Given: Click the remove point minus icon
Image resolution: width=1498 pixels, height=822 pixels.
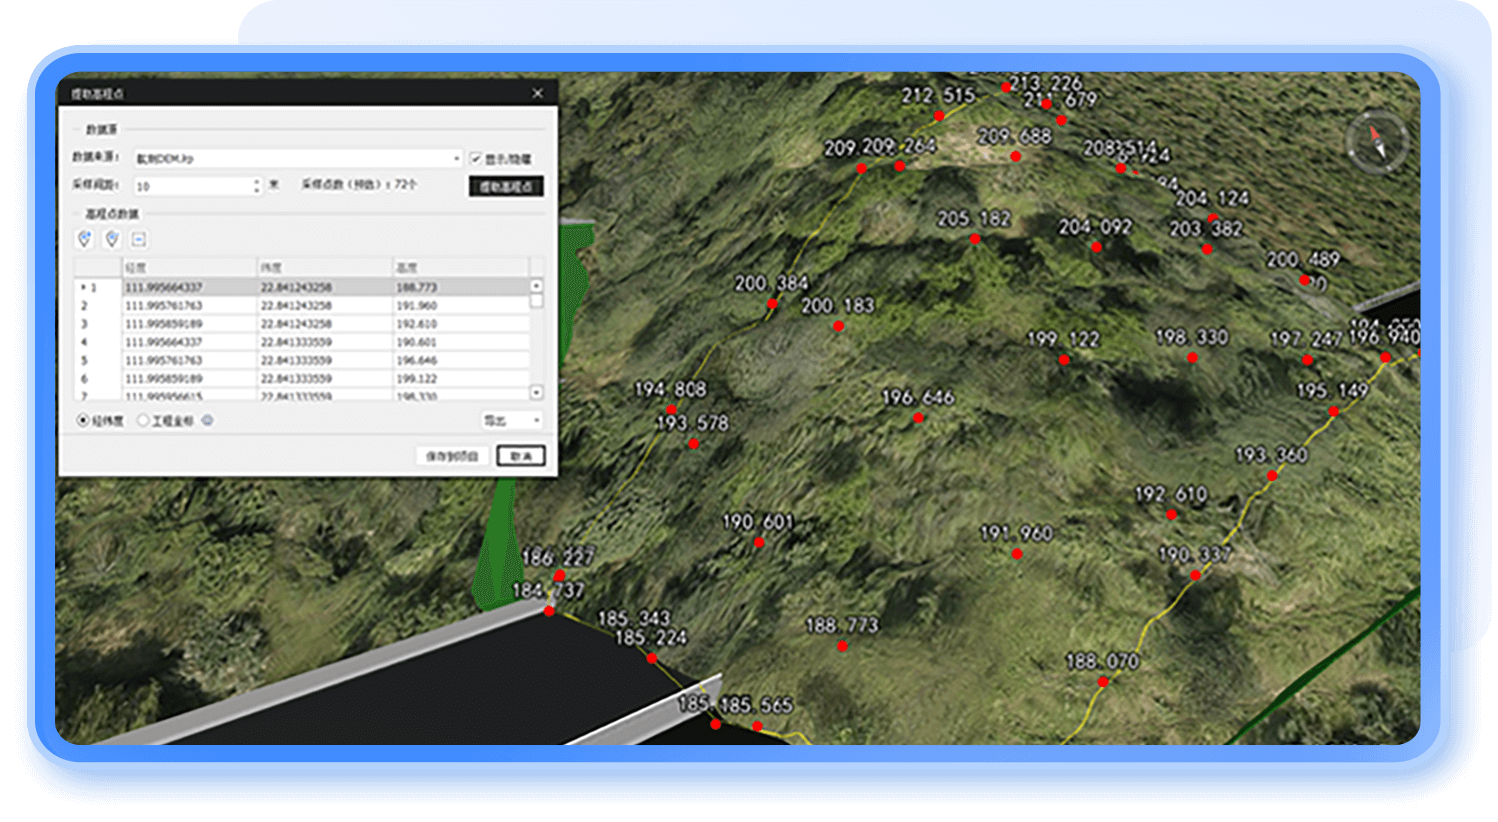Looking at the screenshot, I should click(x=139, y=239).
